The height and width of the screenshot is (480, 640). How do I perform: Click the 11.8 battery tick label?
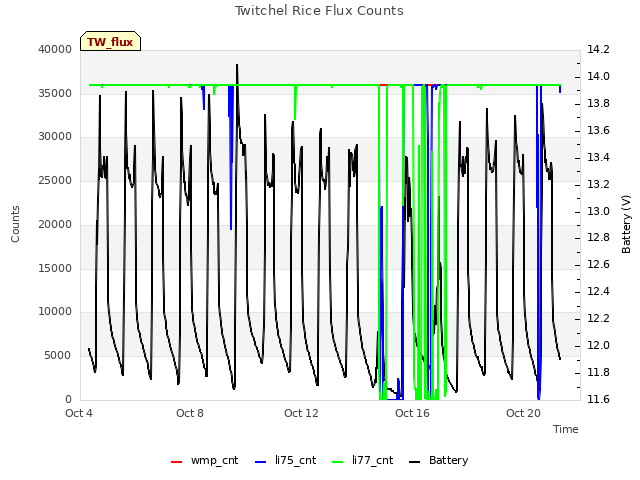point(598,372)
